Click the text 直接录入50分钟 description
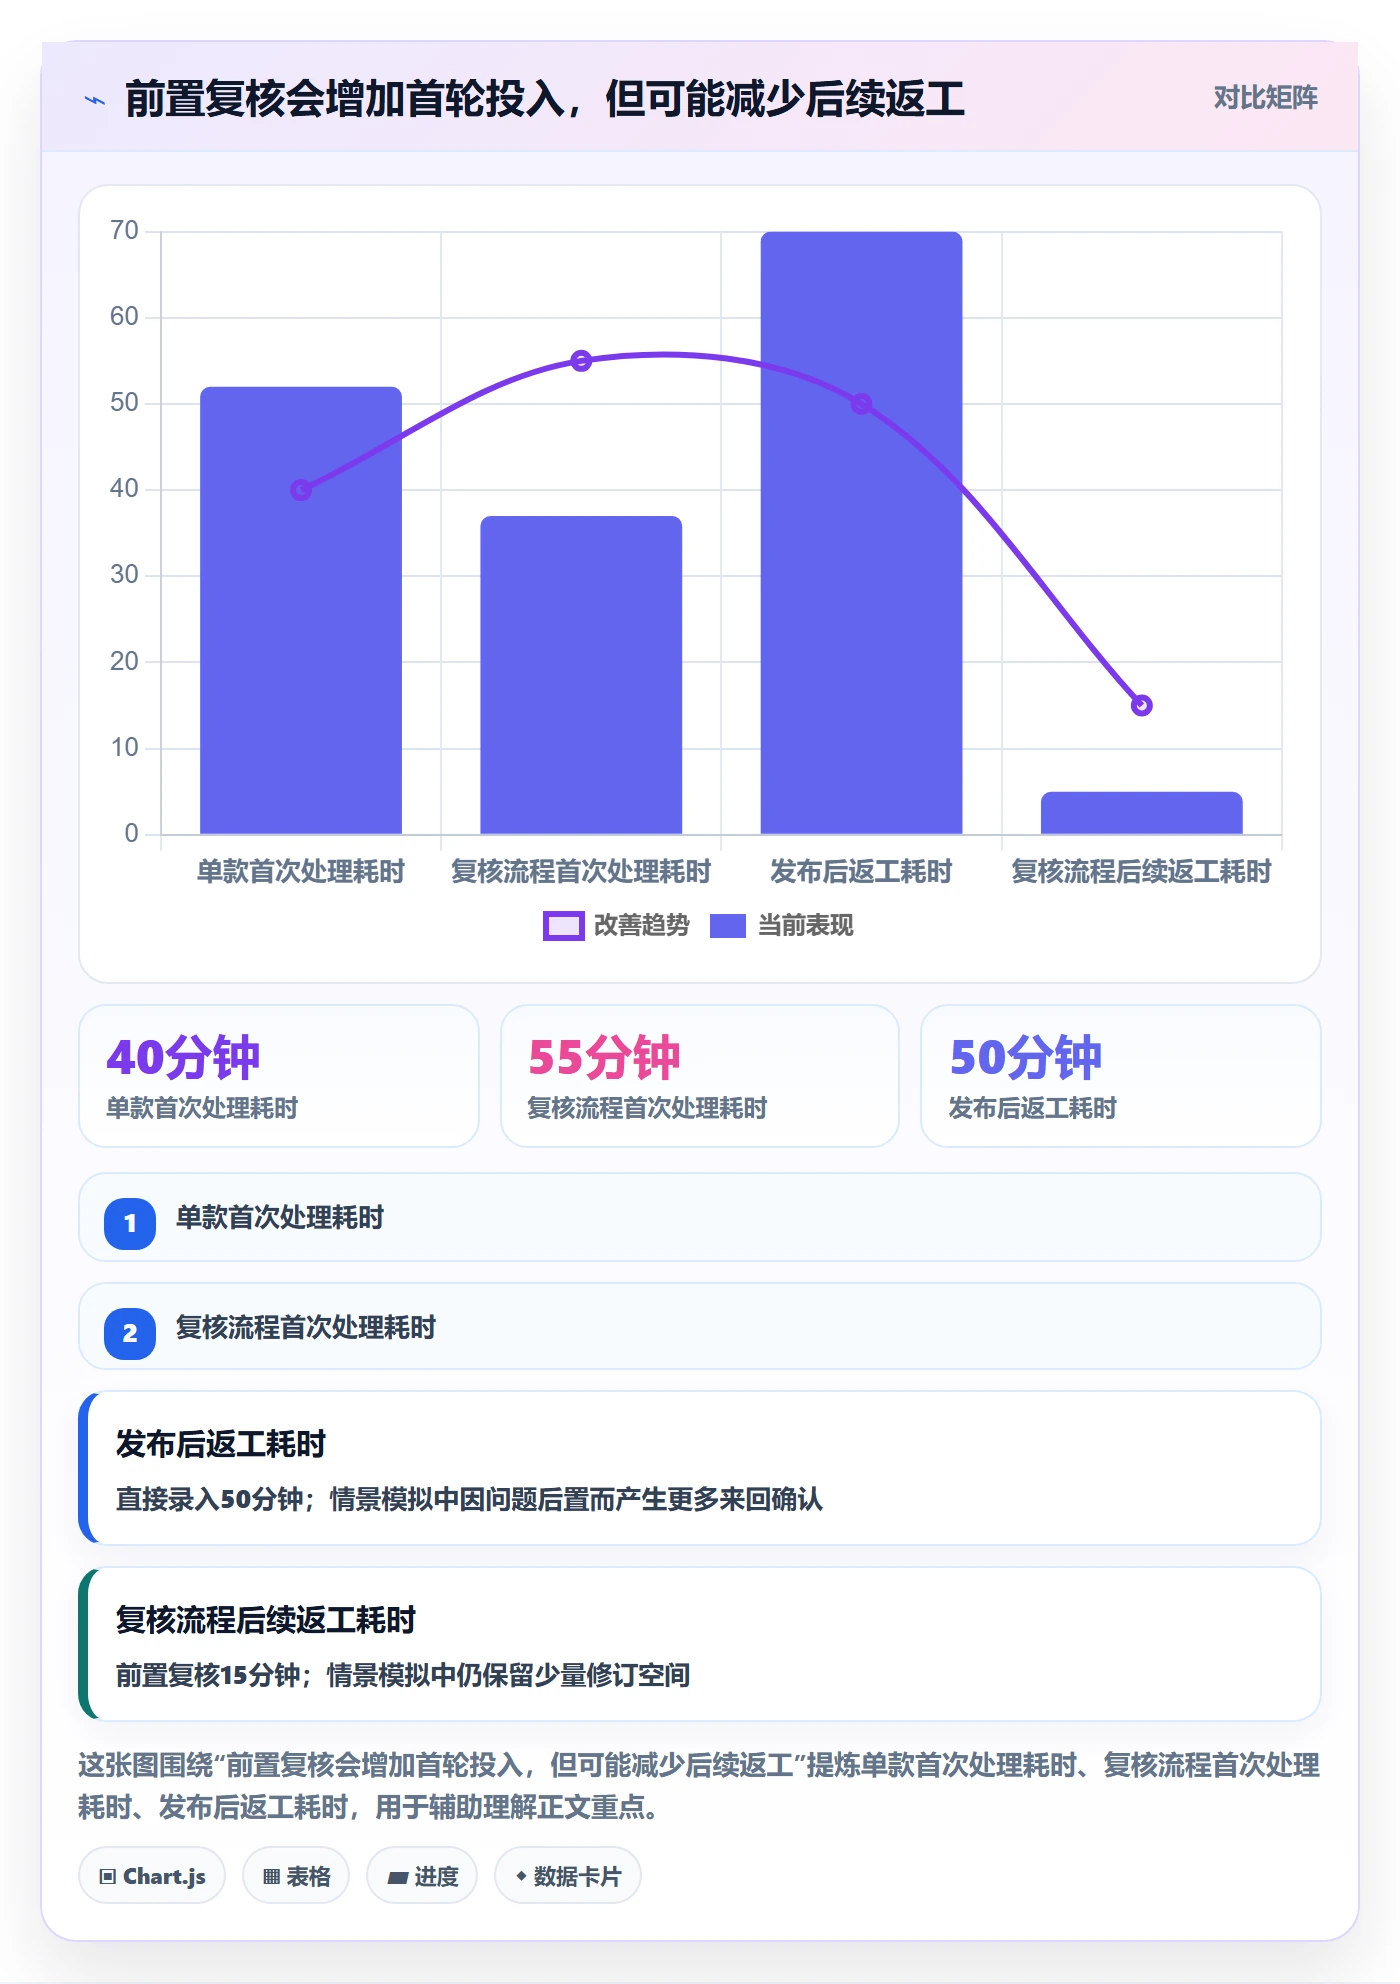 469,1499
